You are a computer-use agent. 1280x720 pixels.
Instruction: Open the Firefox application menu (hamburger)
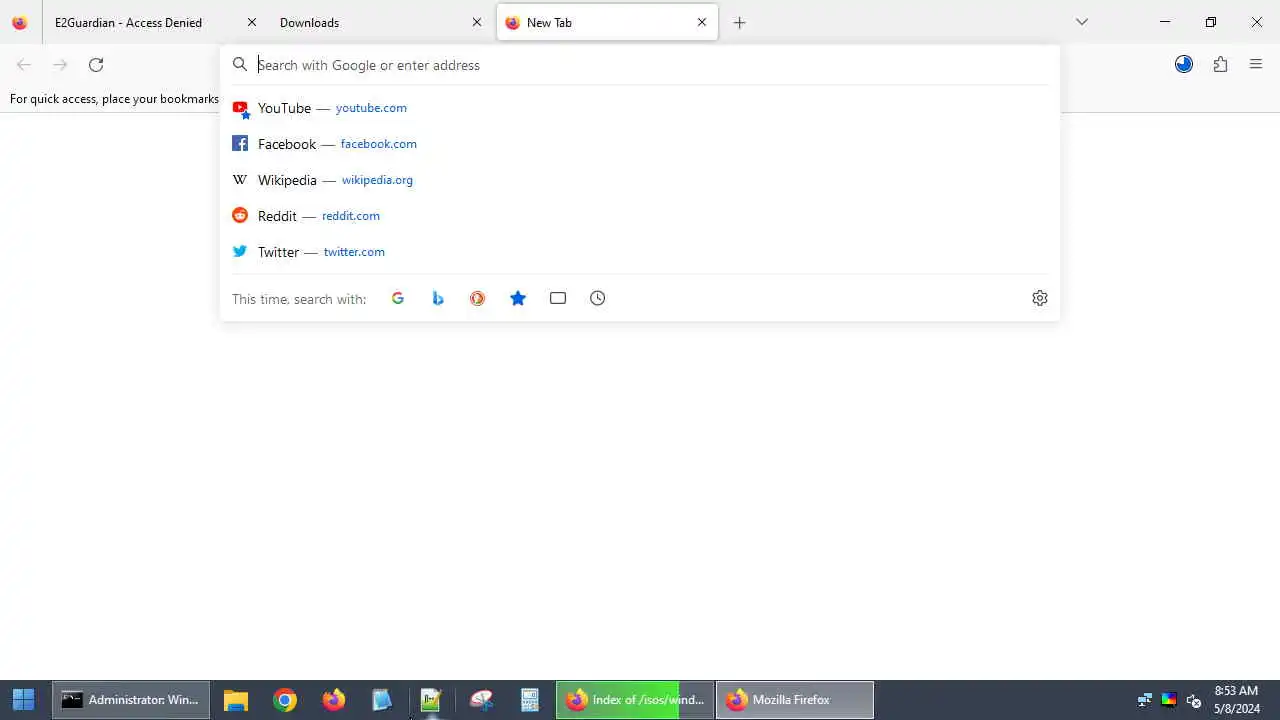(1256, 65)
